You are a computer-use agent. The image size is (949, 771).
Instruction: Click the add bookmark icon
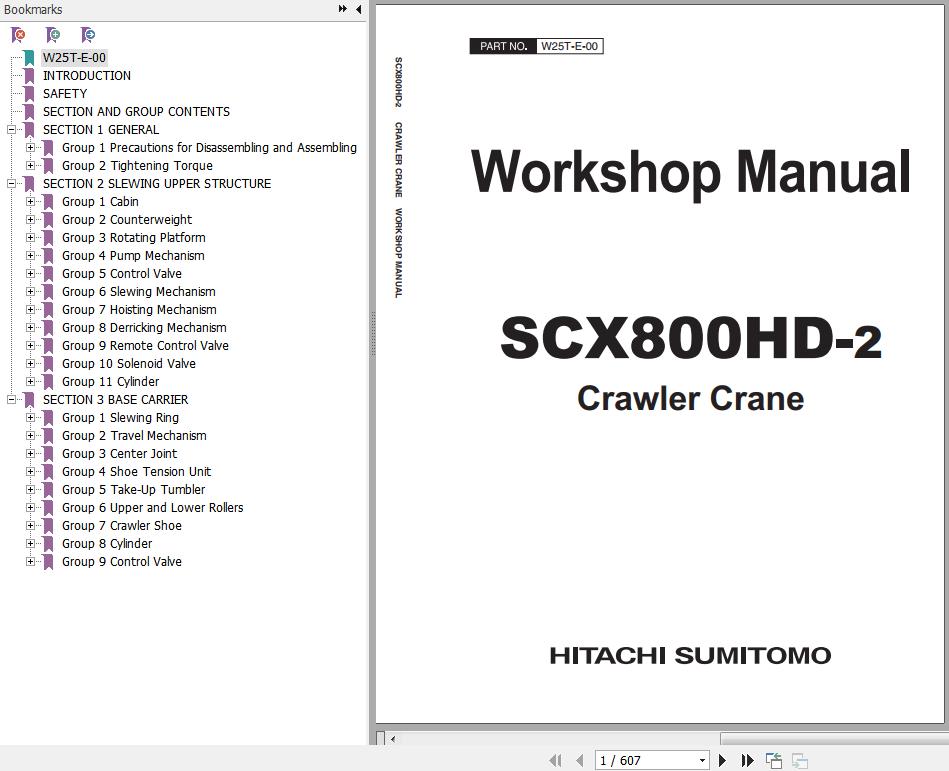[53, 35]
